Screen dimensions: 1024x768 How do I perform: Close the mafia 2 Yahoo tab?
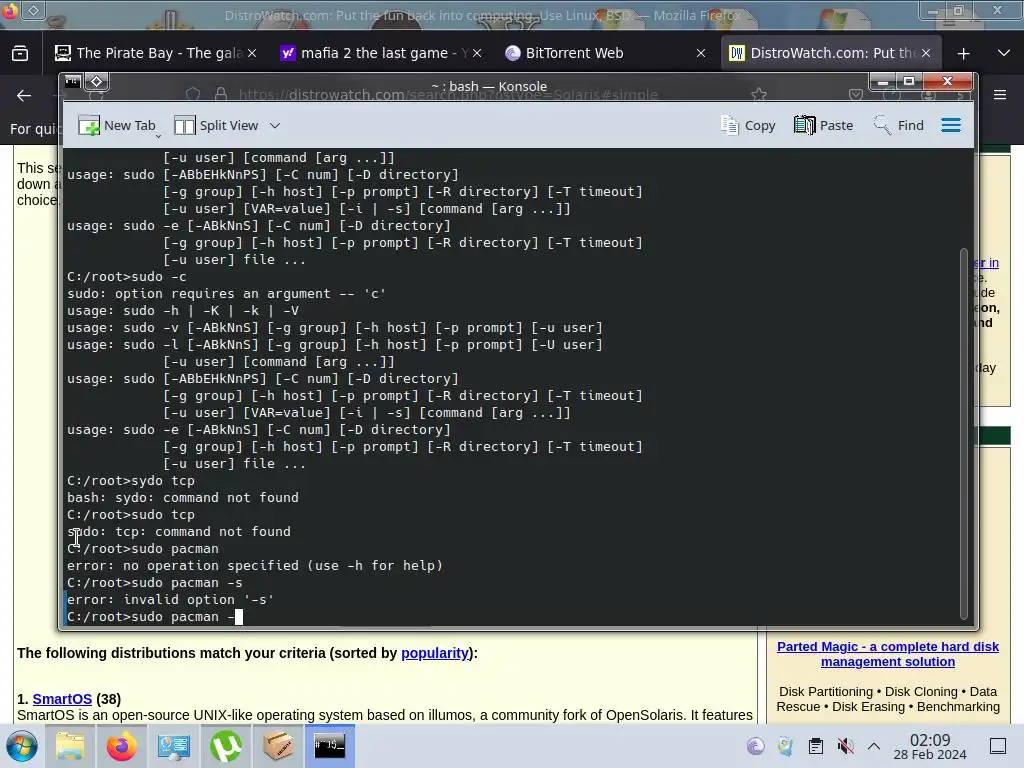click(x=477, y=54)
